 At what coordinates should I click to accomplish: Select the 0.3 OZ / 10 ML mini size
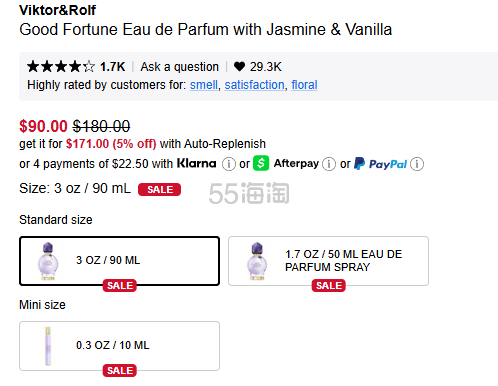point(119,346)
